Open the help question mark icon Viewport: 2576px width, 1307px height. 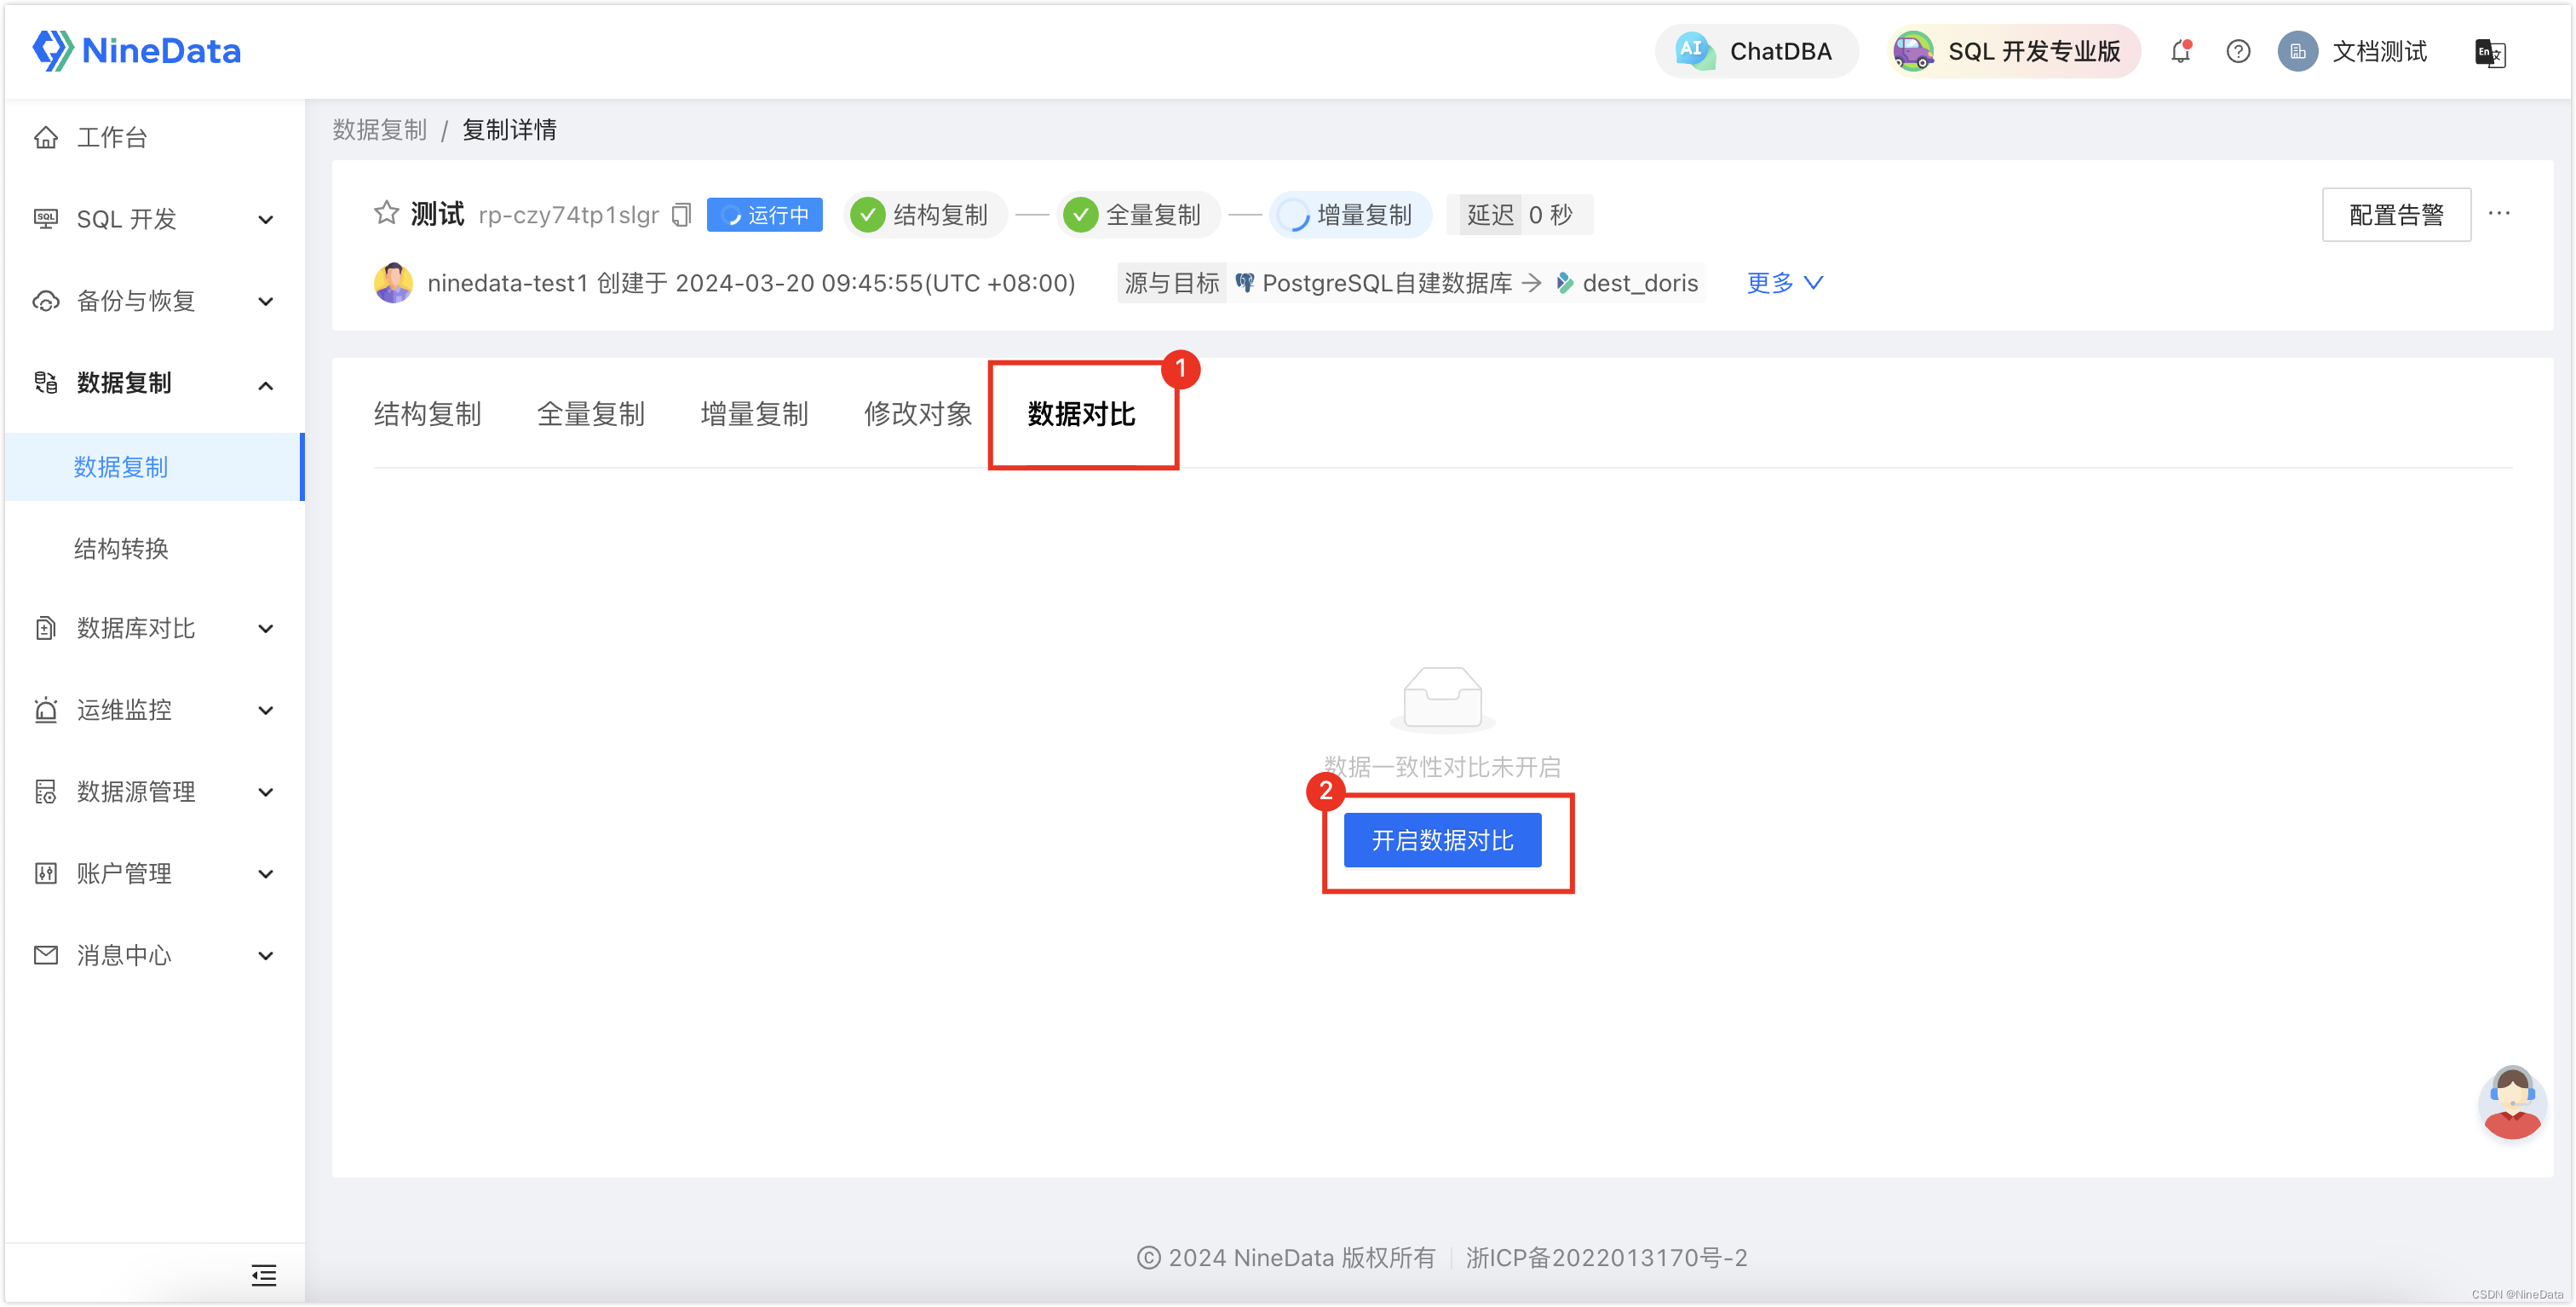[2238, 51]
